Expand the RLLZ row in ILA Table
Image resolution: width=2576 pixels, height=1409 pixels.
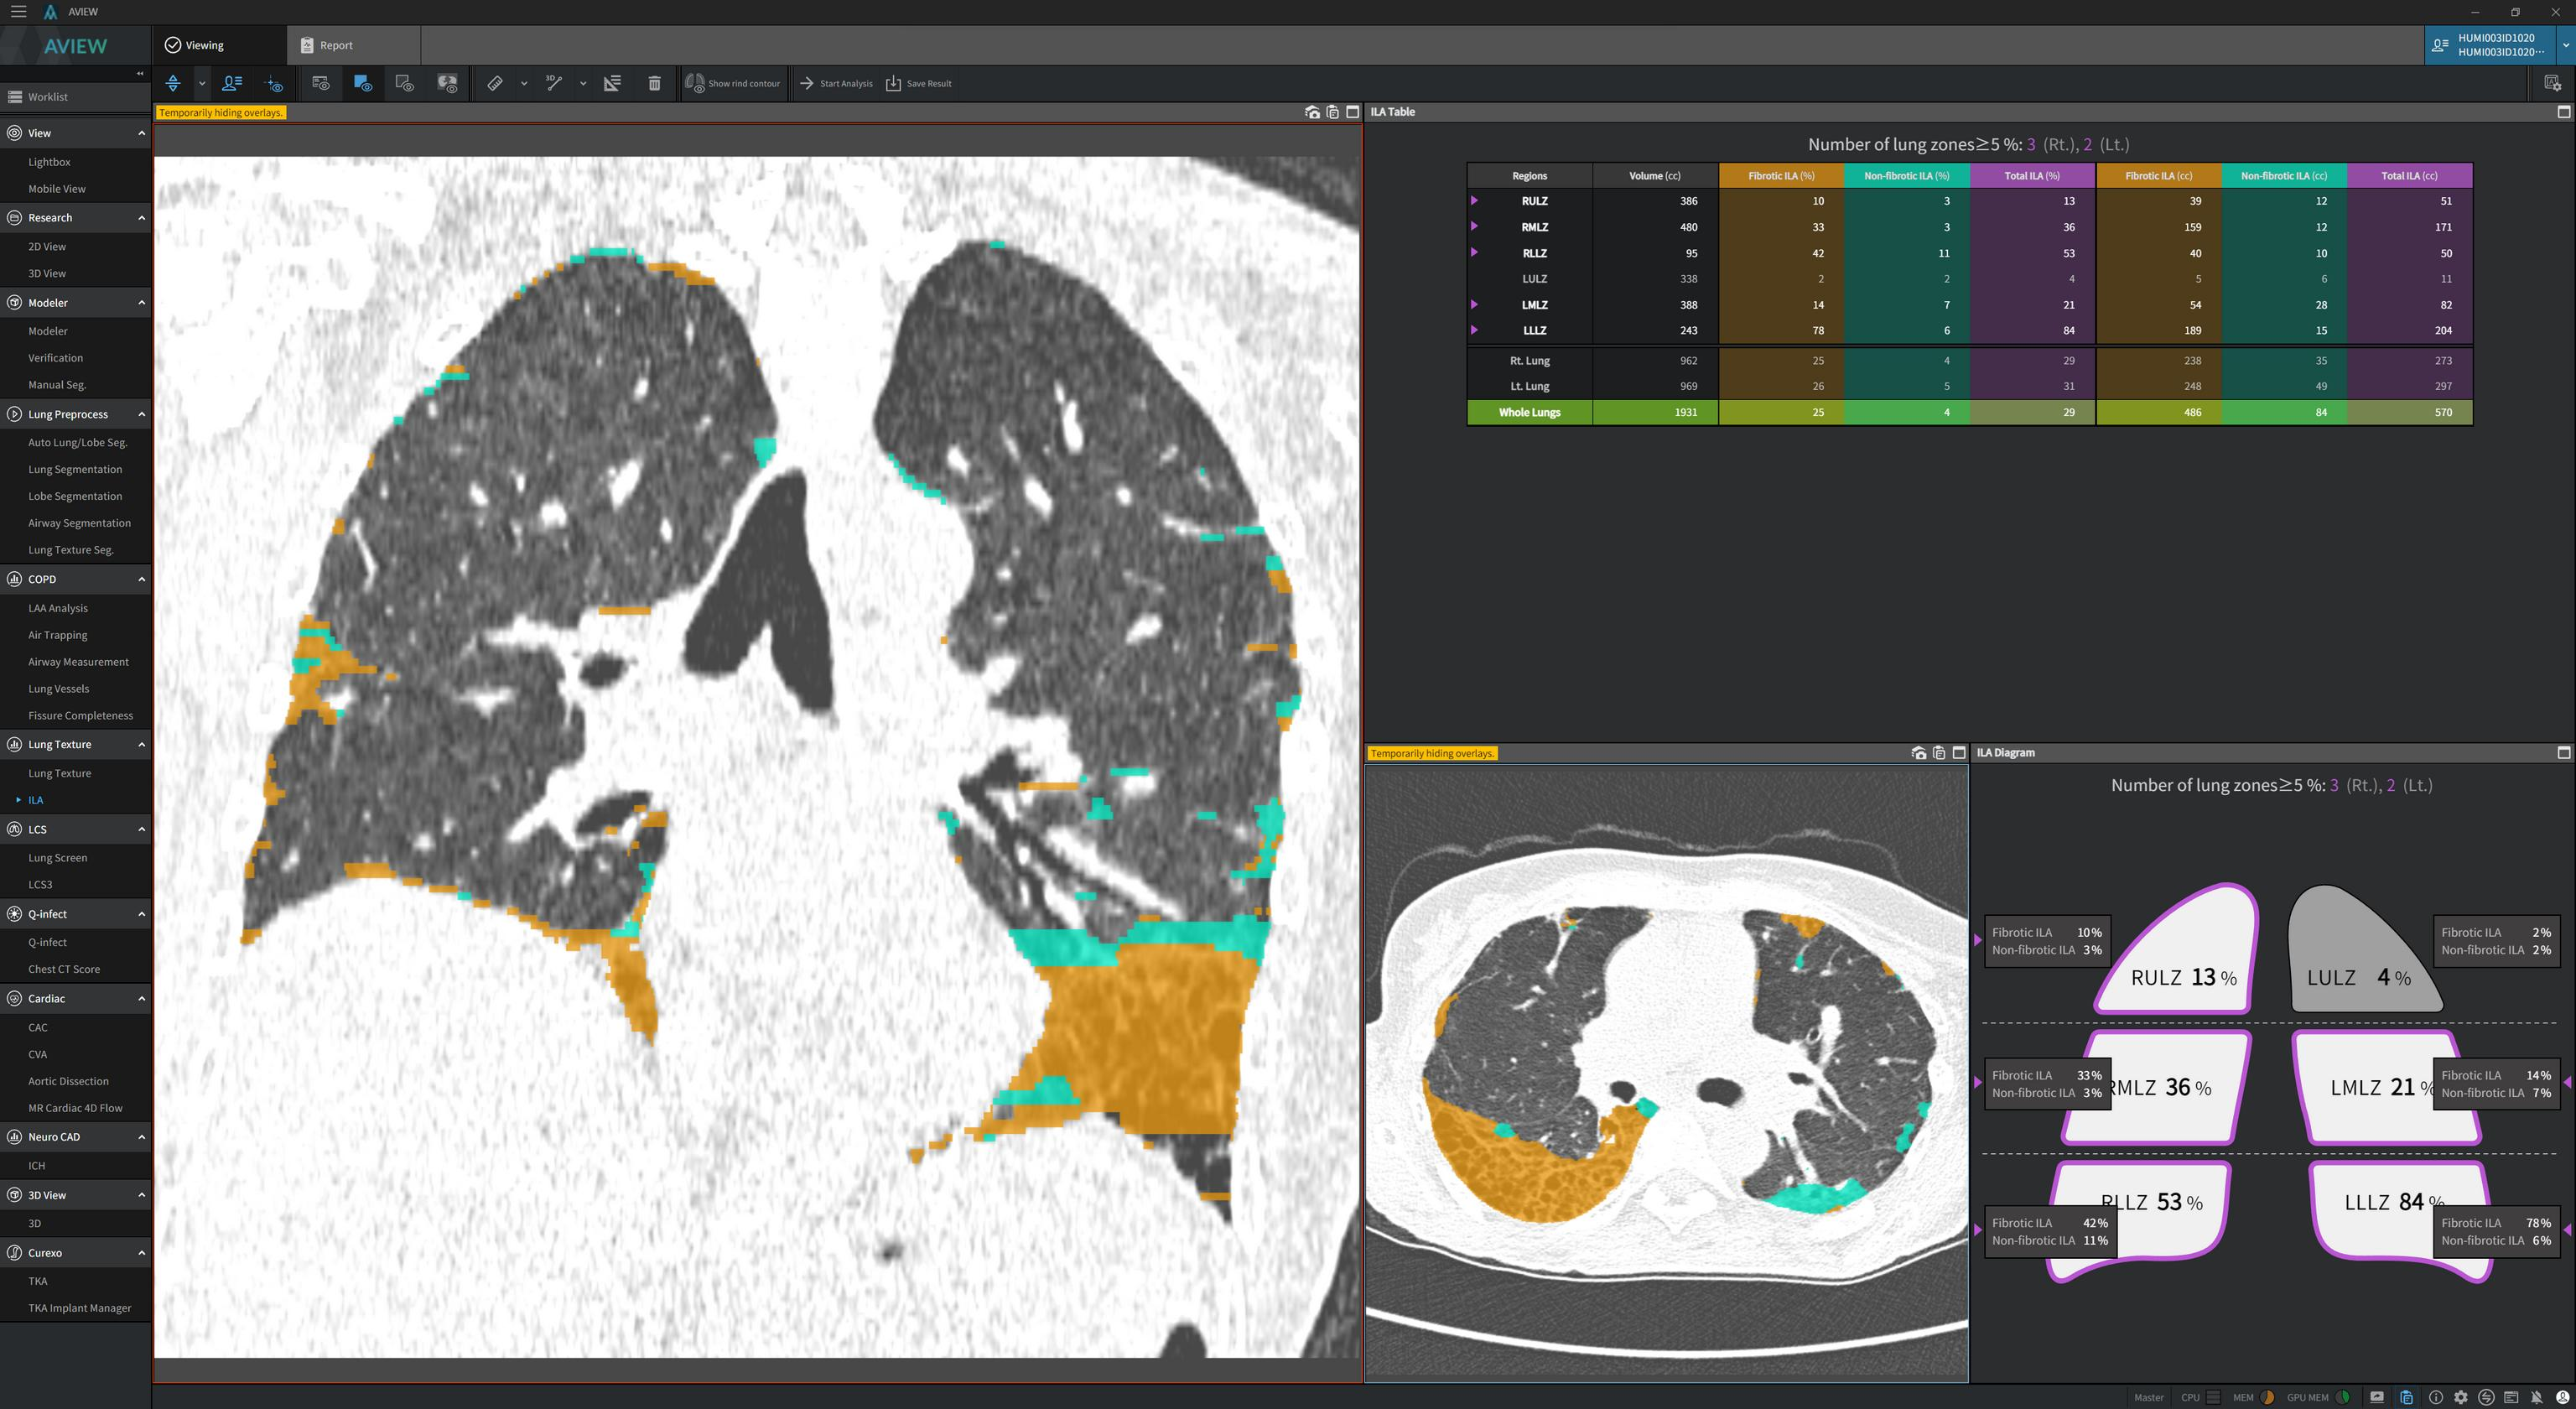click(1474, 253)
